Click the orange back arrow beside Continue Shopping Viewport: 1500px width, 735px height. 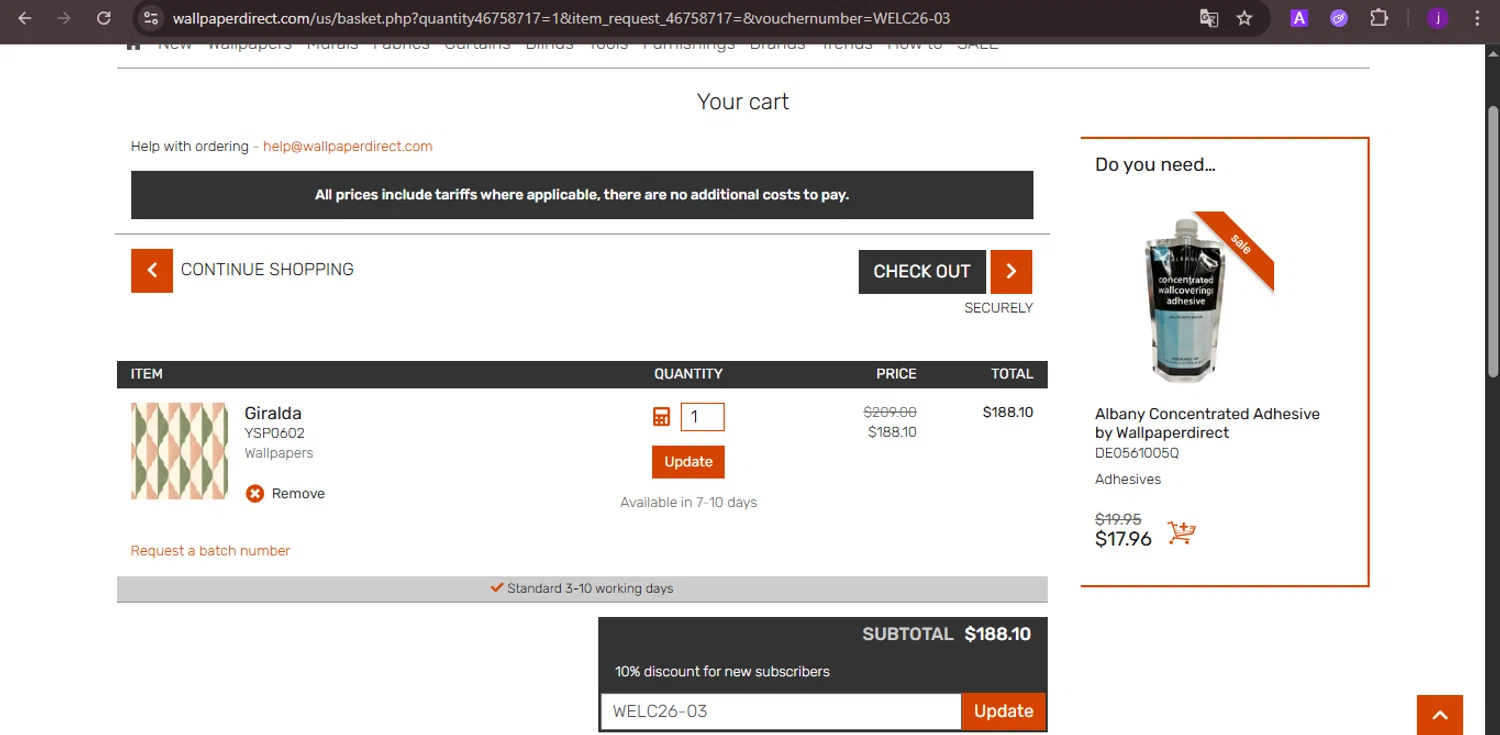pos(152,270)
